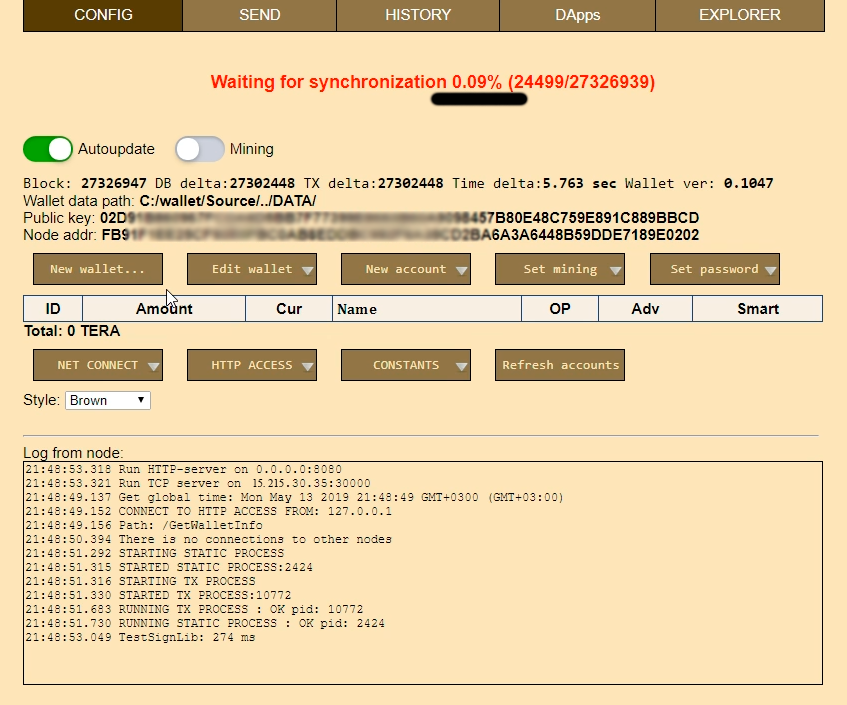Click log line TestSignLib: 274 ms
The height and width of the screenshot is (705, 847).
pyautogui.click(x=140, y=638)
